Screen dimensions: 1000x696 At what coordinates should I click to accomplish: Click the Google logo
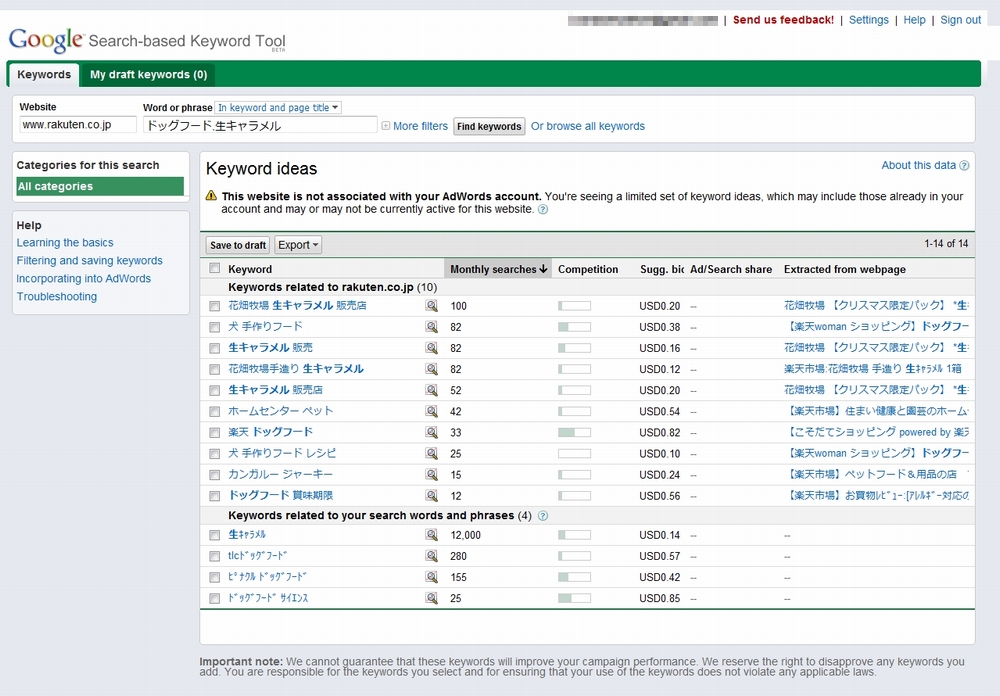point(46,40)
